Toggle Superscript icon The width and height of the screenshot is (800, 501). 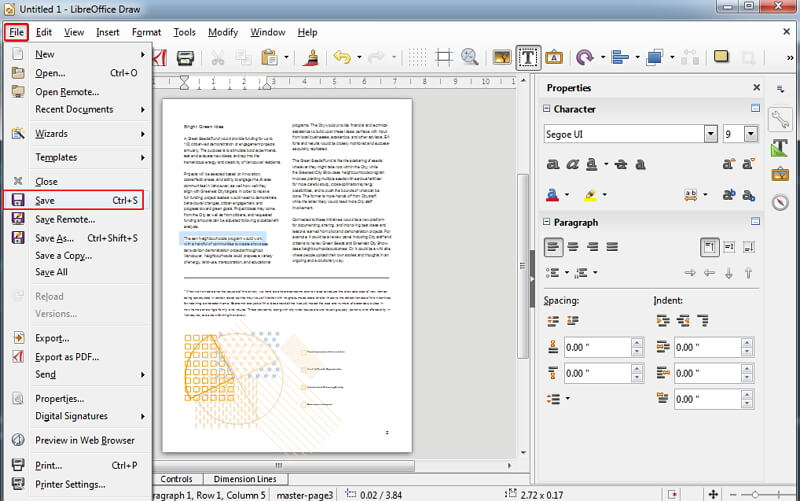(x=729, y=194)
